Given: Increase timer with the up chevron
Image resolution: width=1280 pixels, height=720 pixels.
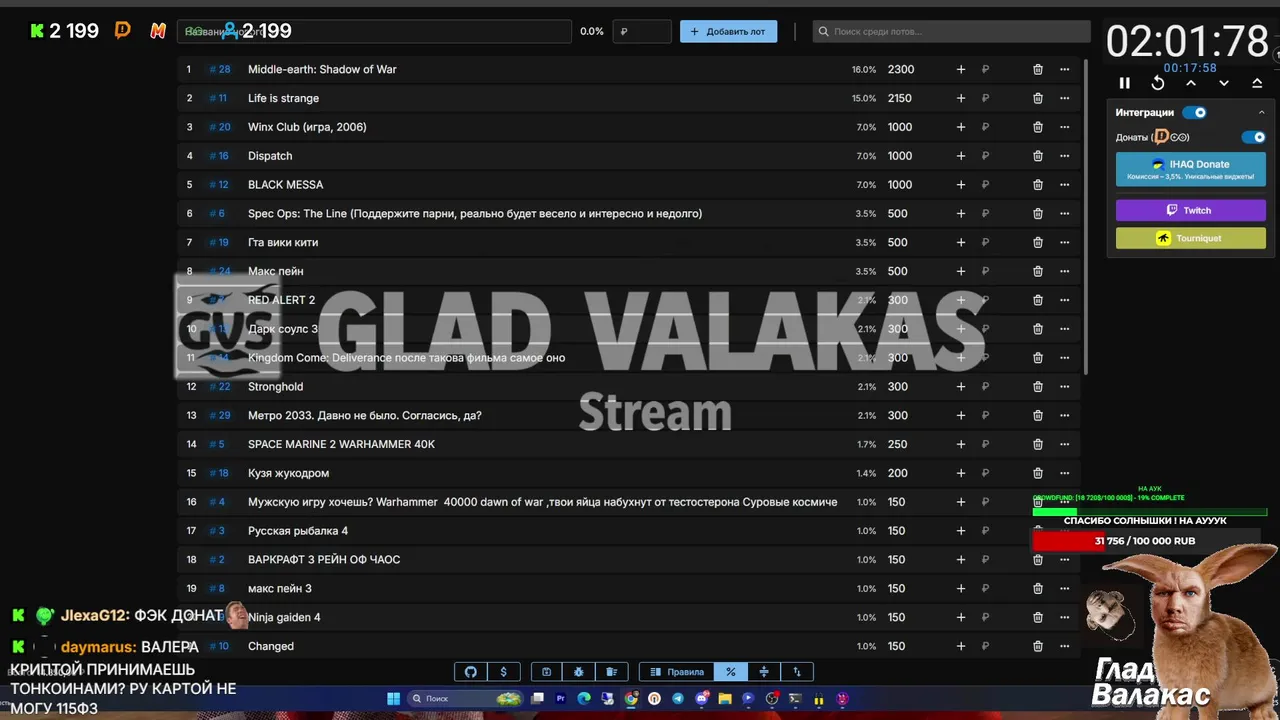Looking at the screenshot, I should (x=1191, y=83).
